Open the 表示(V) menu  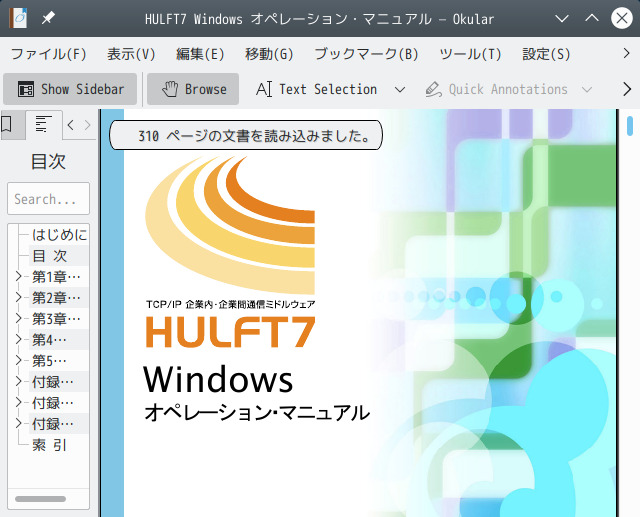131,54
